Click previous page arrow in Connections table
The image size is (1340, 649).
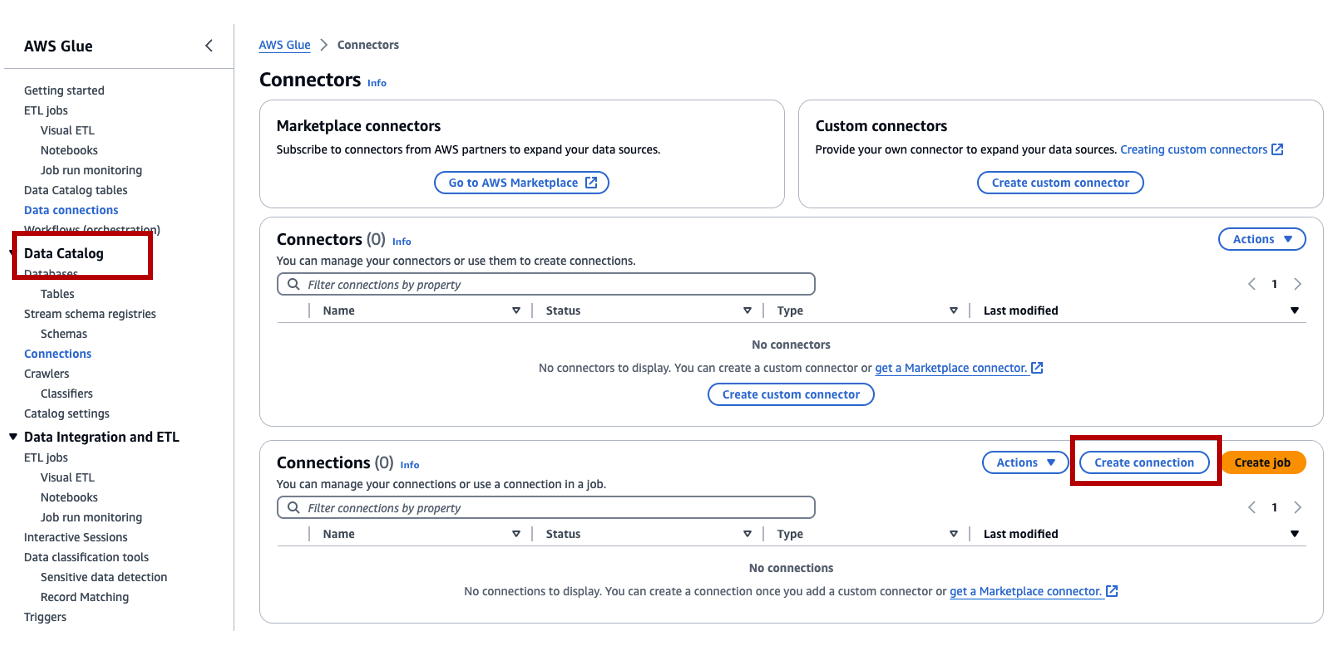point(1252,508)
